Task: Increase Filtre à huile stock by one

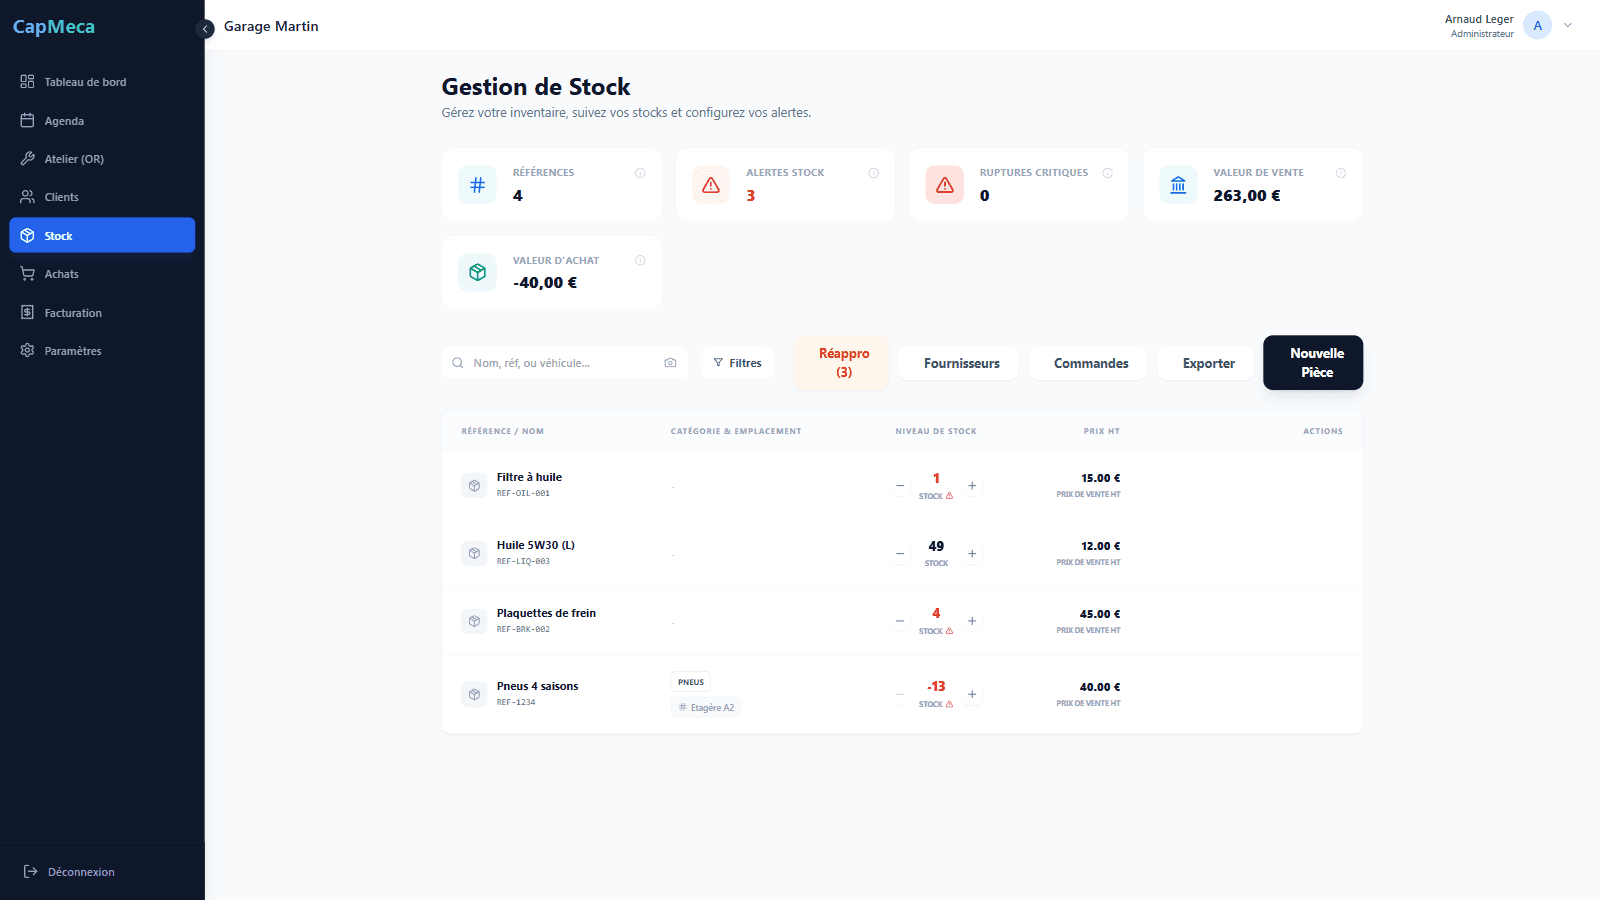Action: pyautogui.click(x=971, y=485)
